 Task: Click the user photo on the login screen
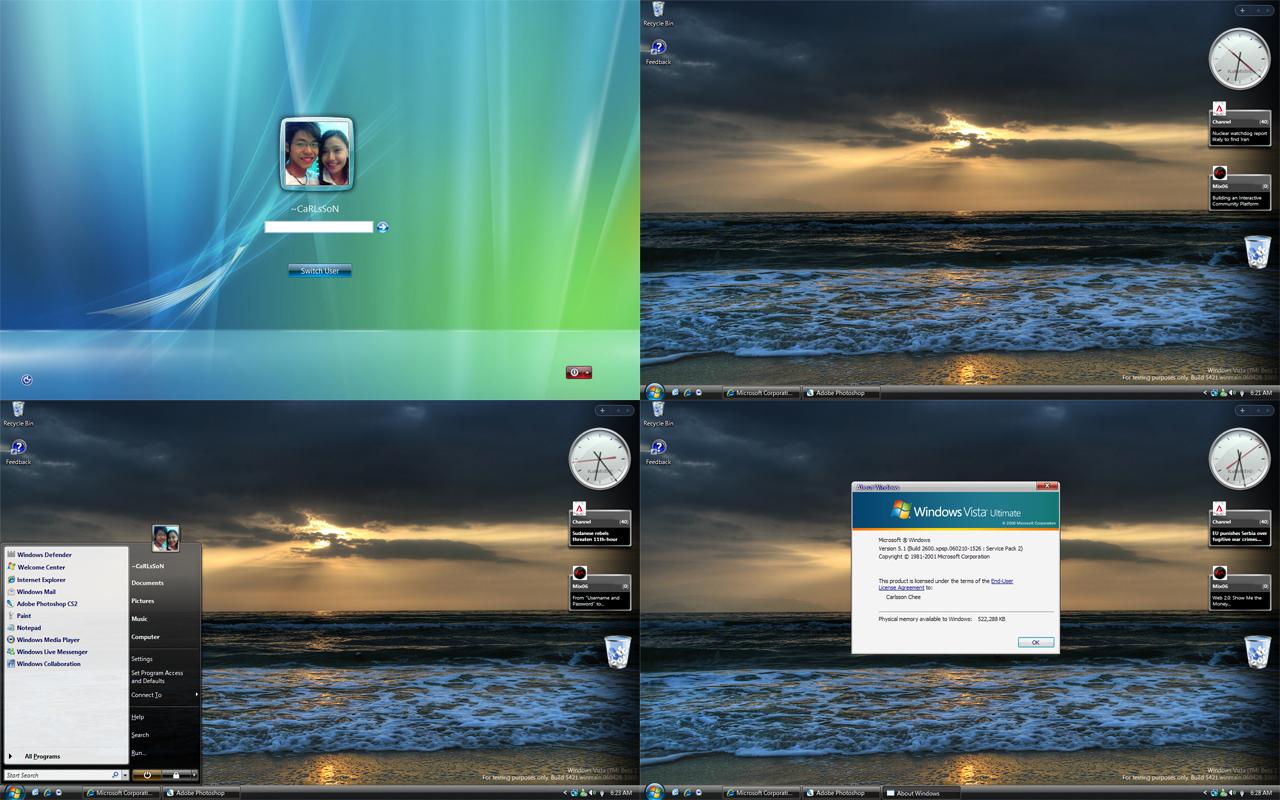tap(319, 153)
